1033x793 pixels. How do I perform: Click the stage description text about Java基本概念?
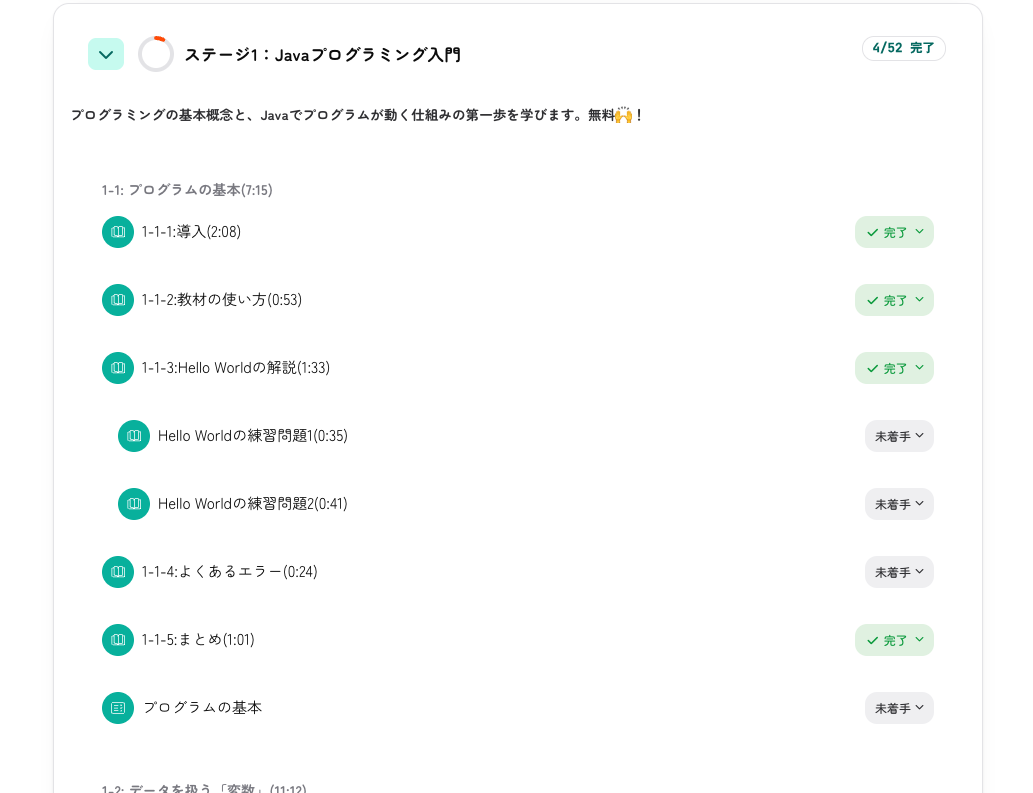click(356, 115)
